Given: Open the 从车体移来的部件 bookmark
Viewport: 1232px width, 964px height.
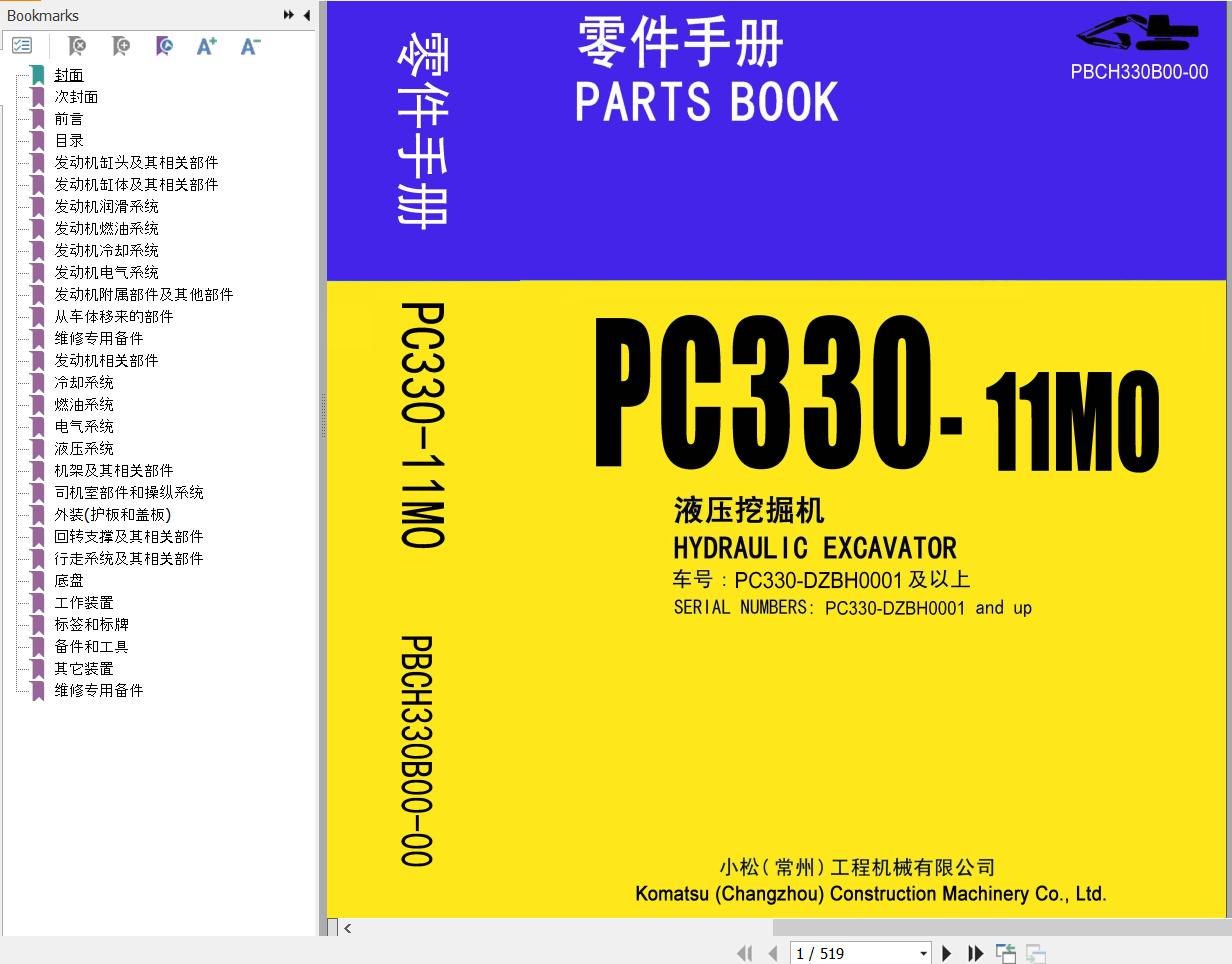Looking at the screenshot, I should click(114, 317).
